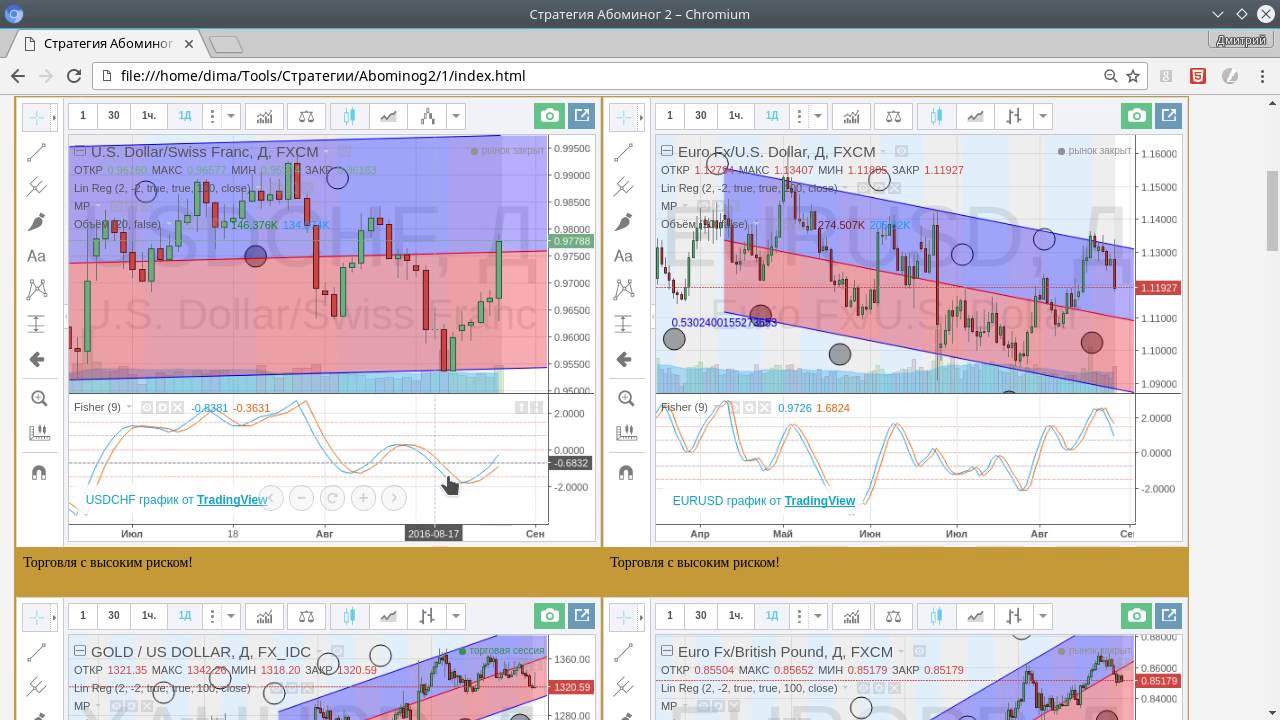
Task: Select crosshair cursor tool in USDCHF chart
Action: (37, 117)
